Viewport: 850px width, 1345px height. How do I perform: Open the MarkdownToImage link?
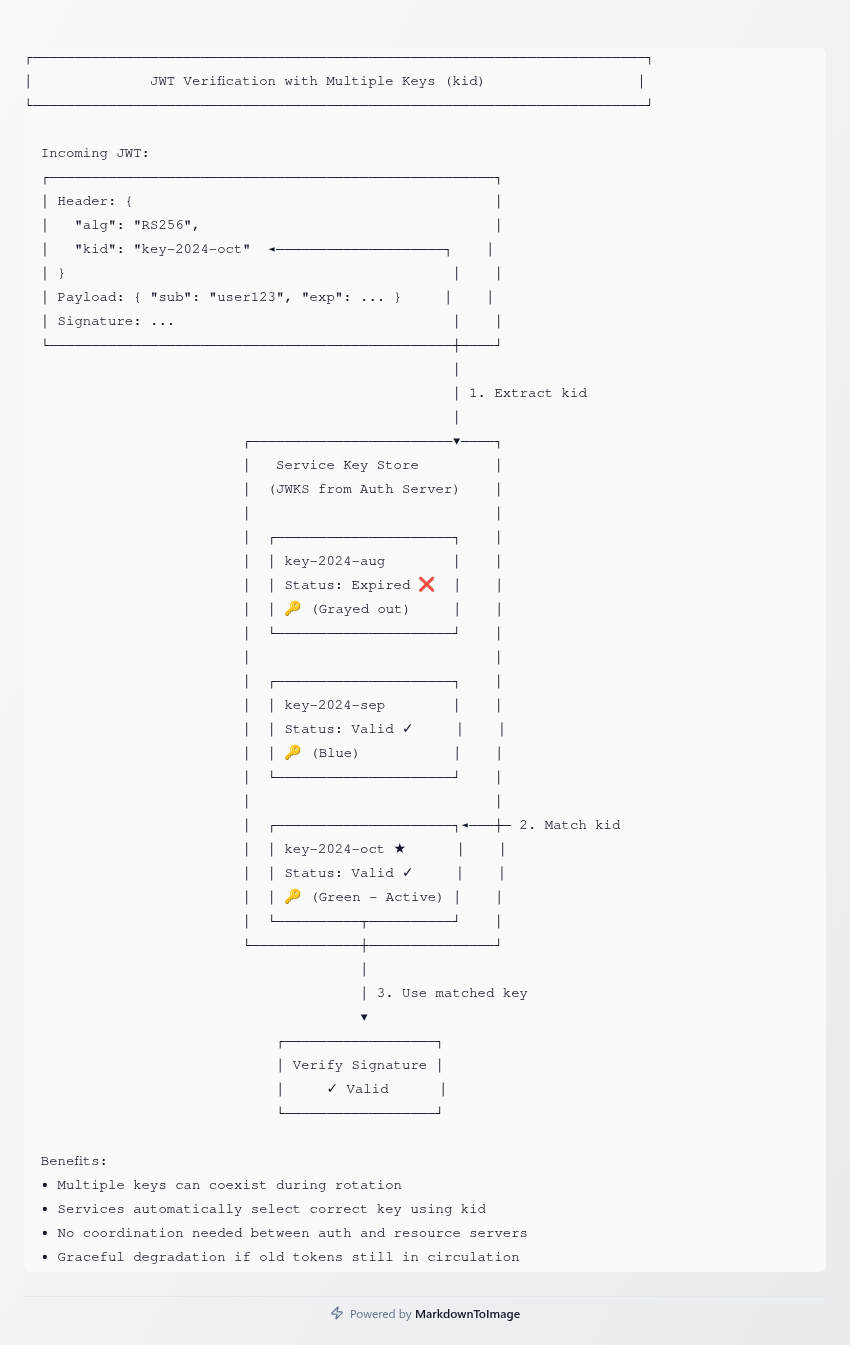point(467,1314)
